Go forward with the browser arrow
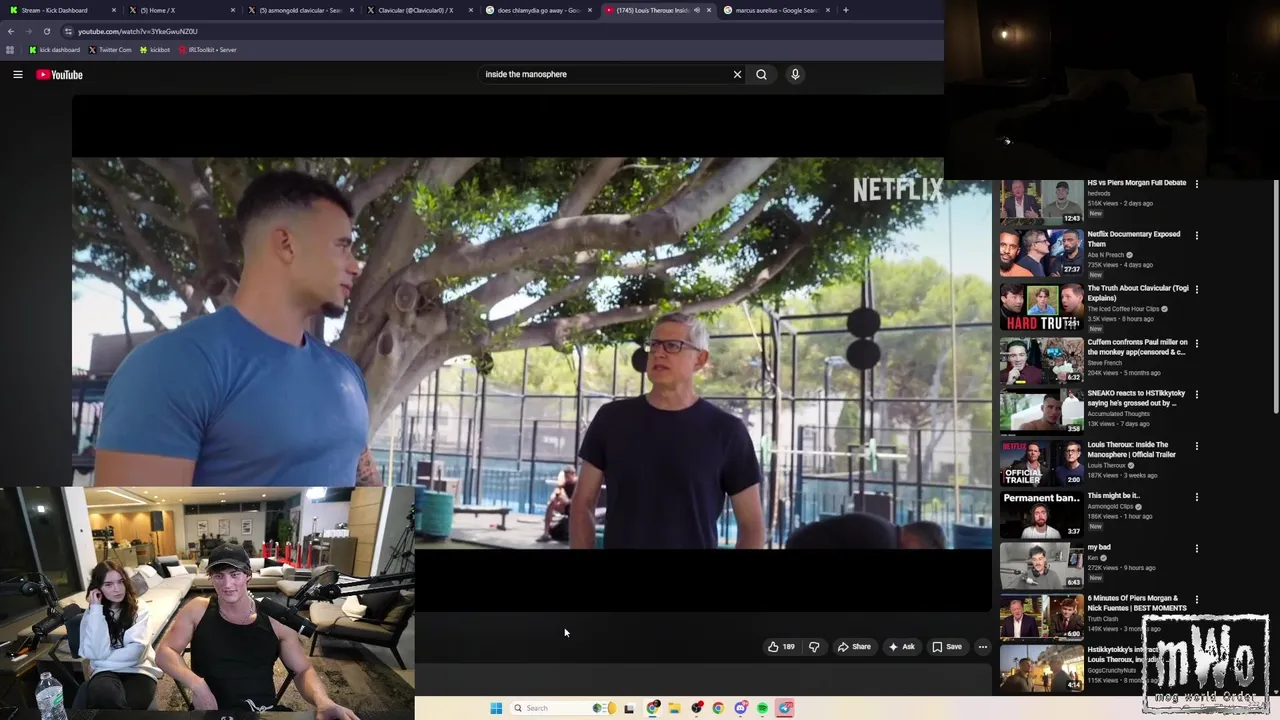 [x=28, y=31]
